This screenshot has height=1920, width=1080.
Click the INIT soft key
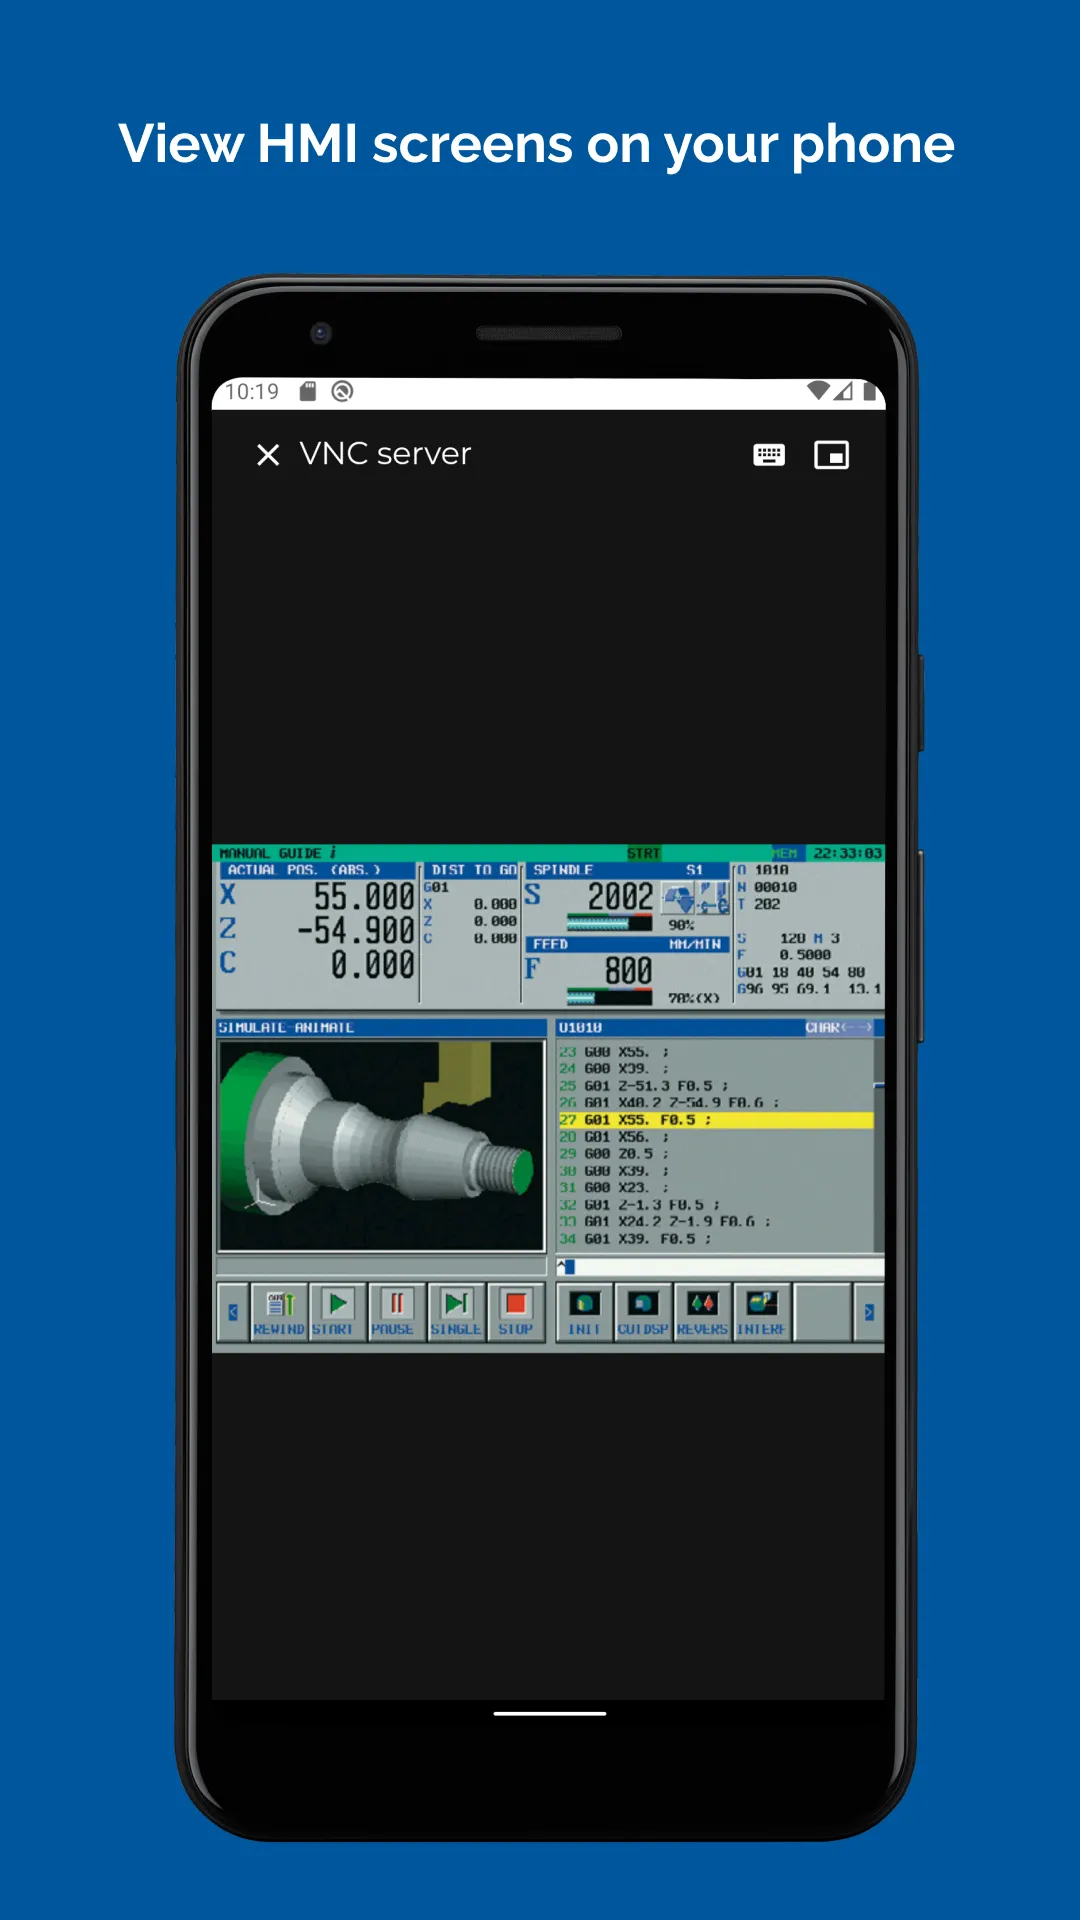click(584, 1312)
